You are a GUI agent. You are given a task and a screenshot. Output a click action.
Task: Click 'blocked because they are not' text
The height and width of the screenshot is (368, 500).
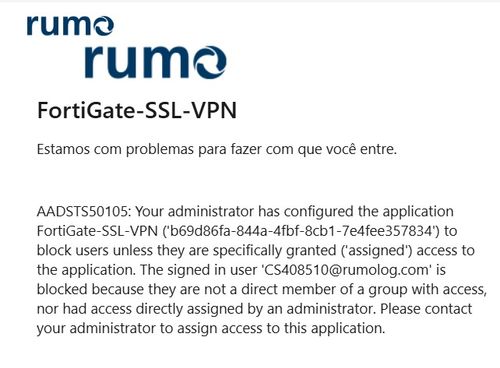pyautogui.click(x=131, y=289)
